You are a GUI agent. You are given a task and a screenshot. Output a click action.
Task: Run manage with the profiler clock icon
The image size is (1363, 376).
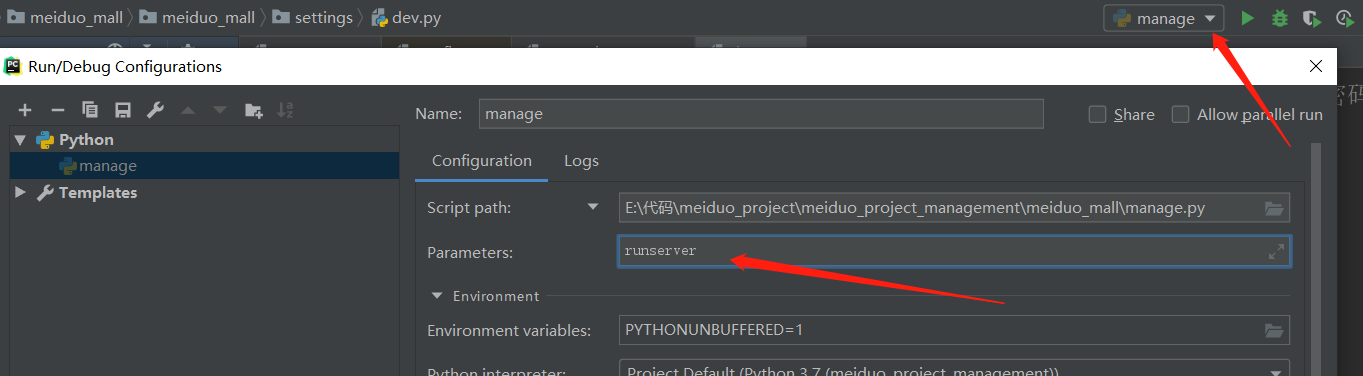[1344, 18]
